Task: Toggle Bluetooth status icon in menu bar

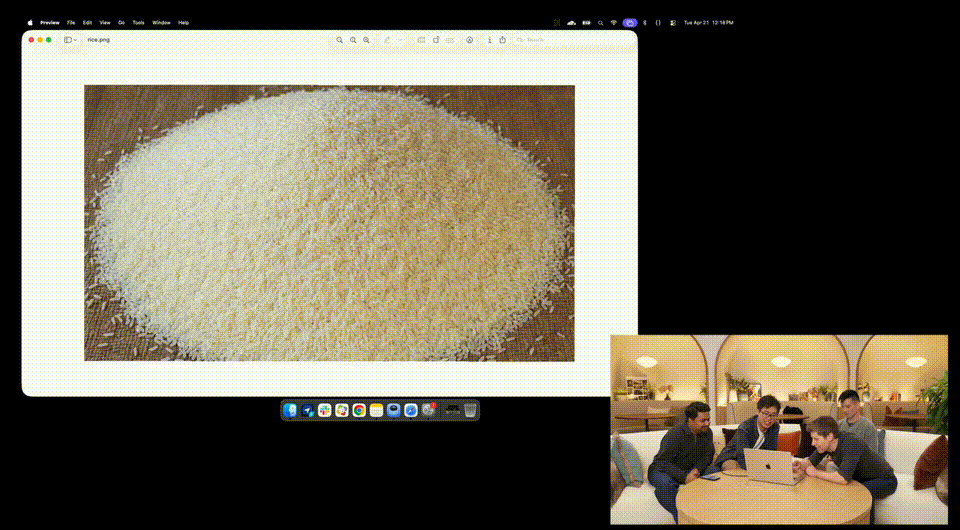Action: pyautogui.click(x=644, y=22)
